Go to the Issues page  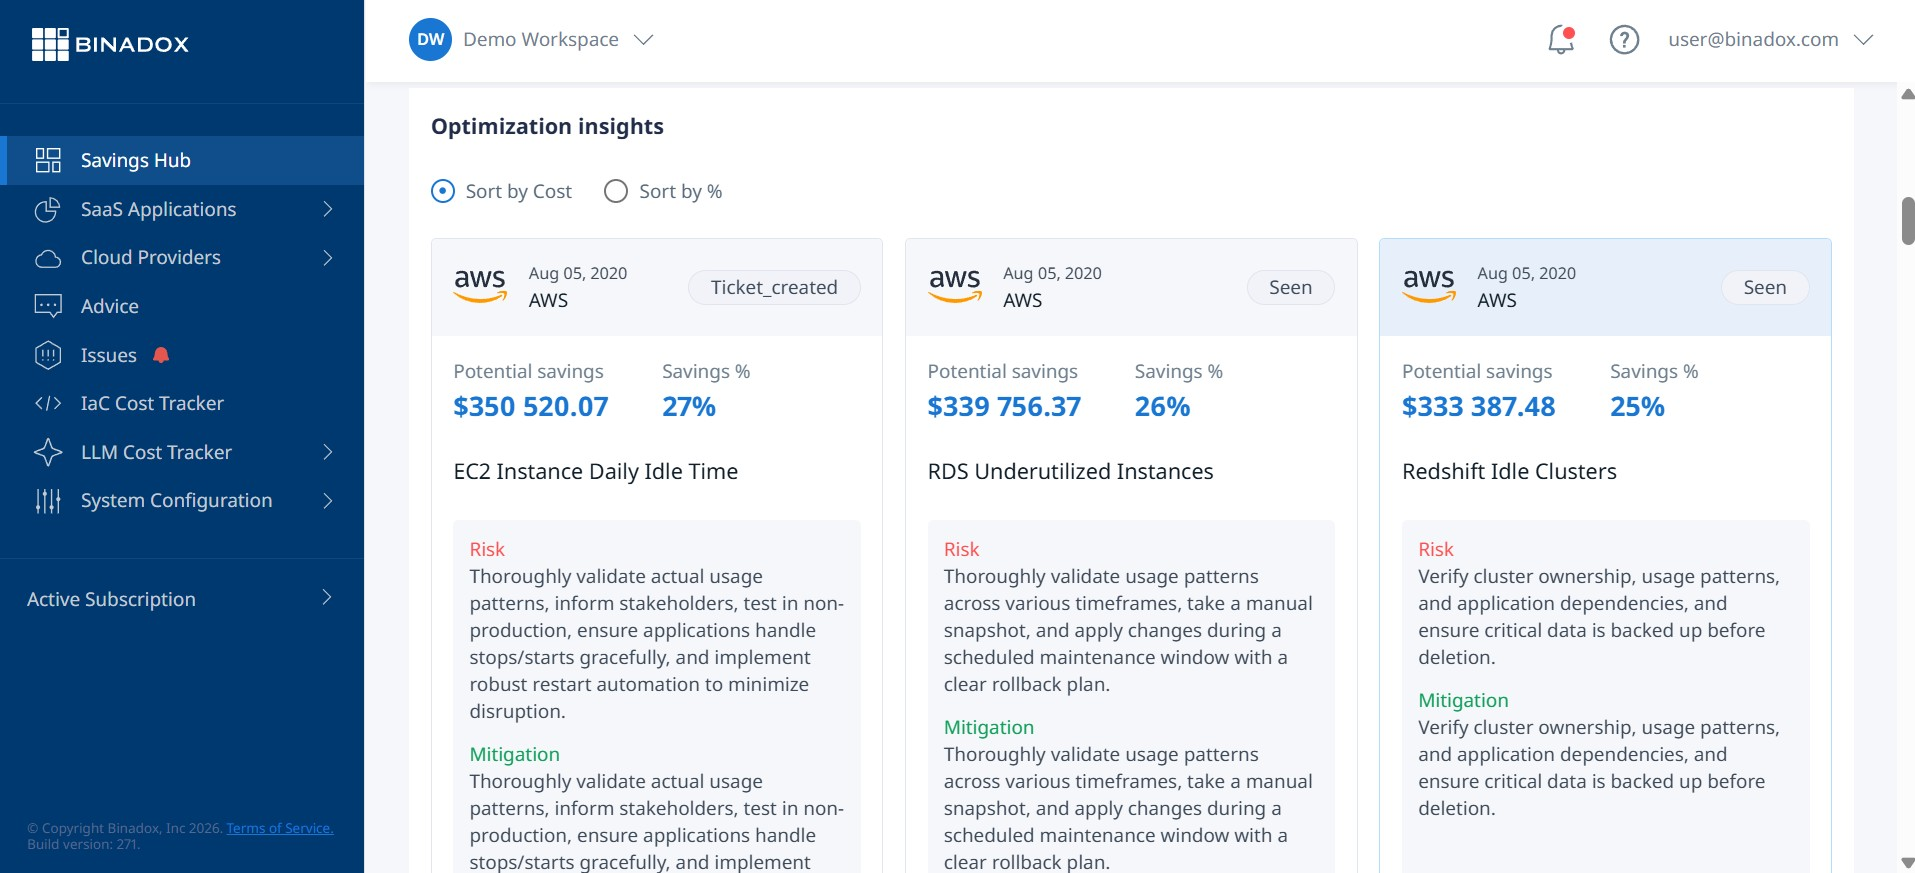(182, 355)
